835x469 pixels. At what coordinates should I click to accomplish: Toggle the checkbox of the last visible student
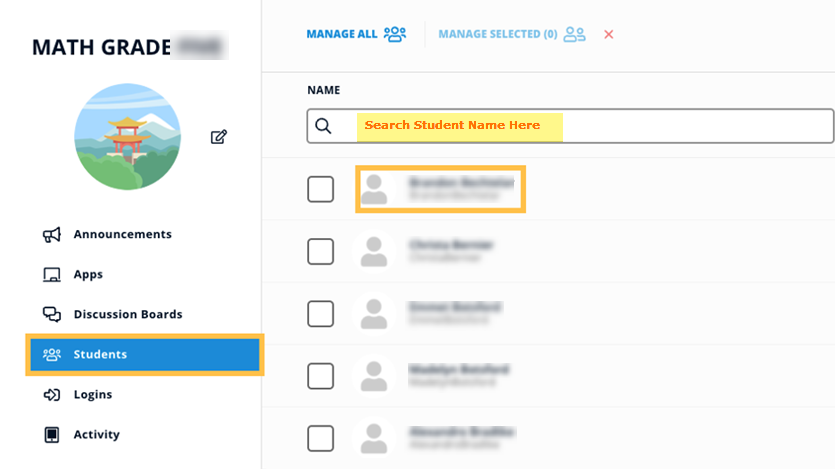320,438
